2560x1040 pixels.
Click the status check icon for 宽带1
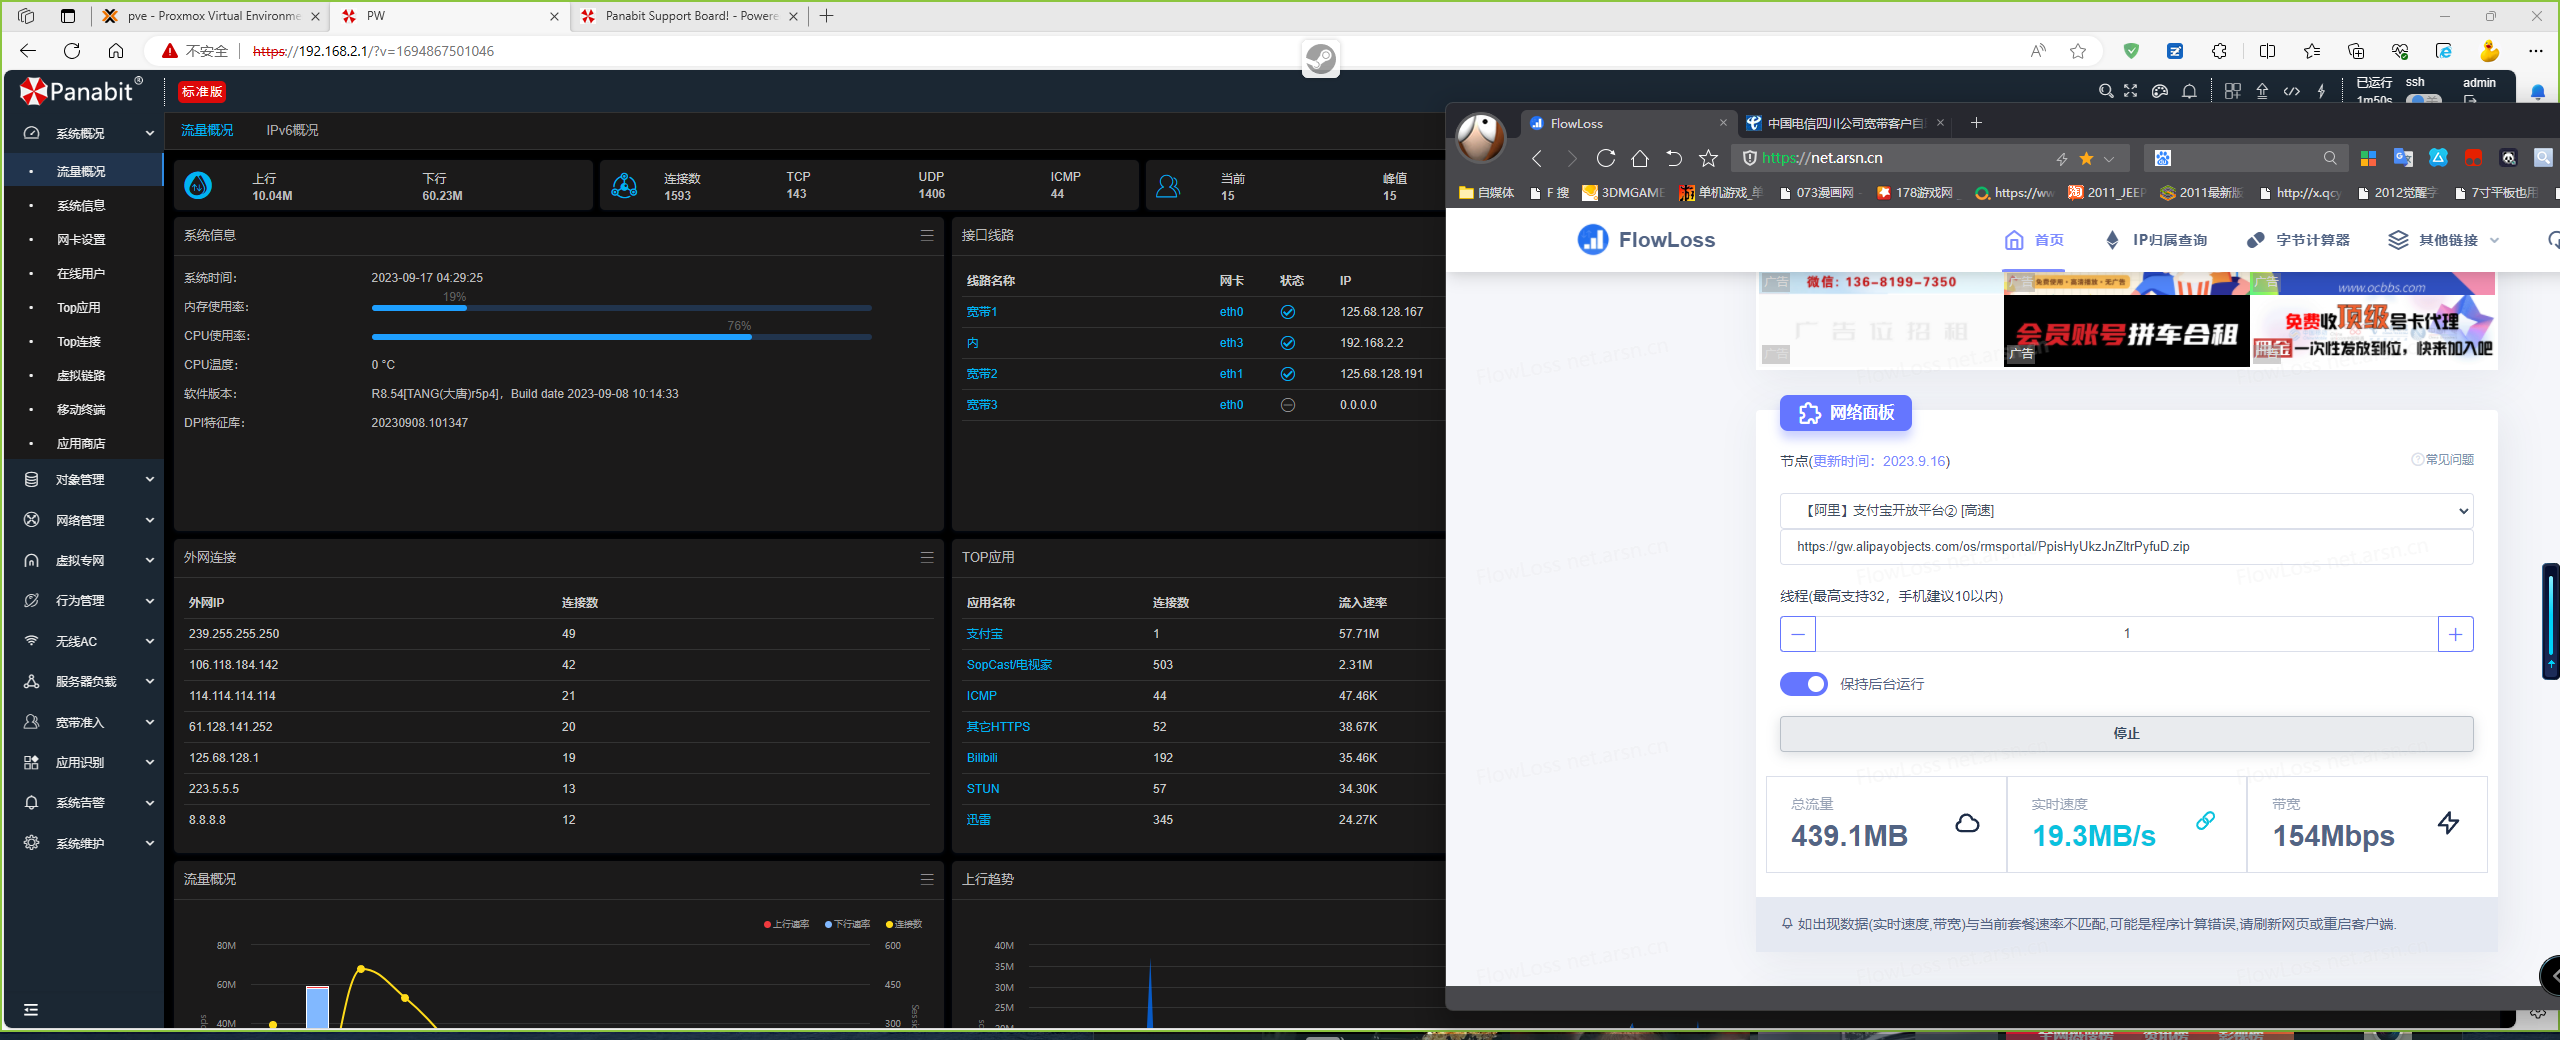pos(1288,312)
